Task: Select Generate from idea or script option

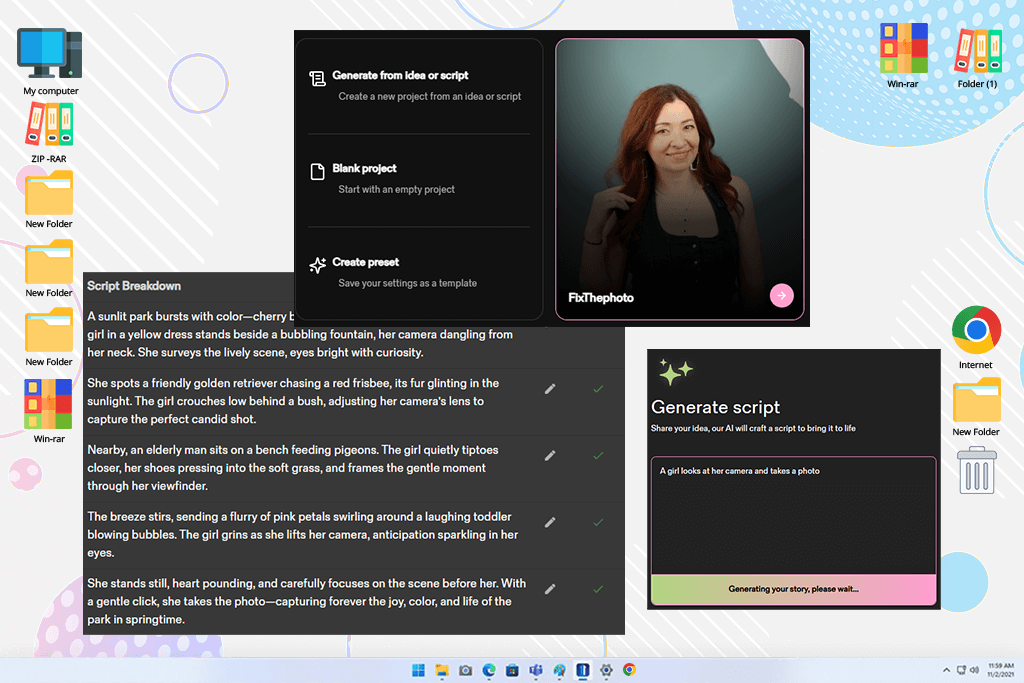Action: 419,86
